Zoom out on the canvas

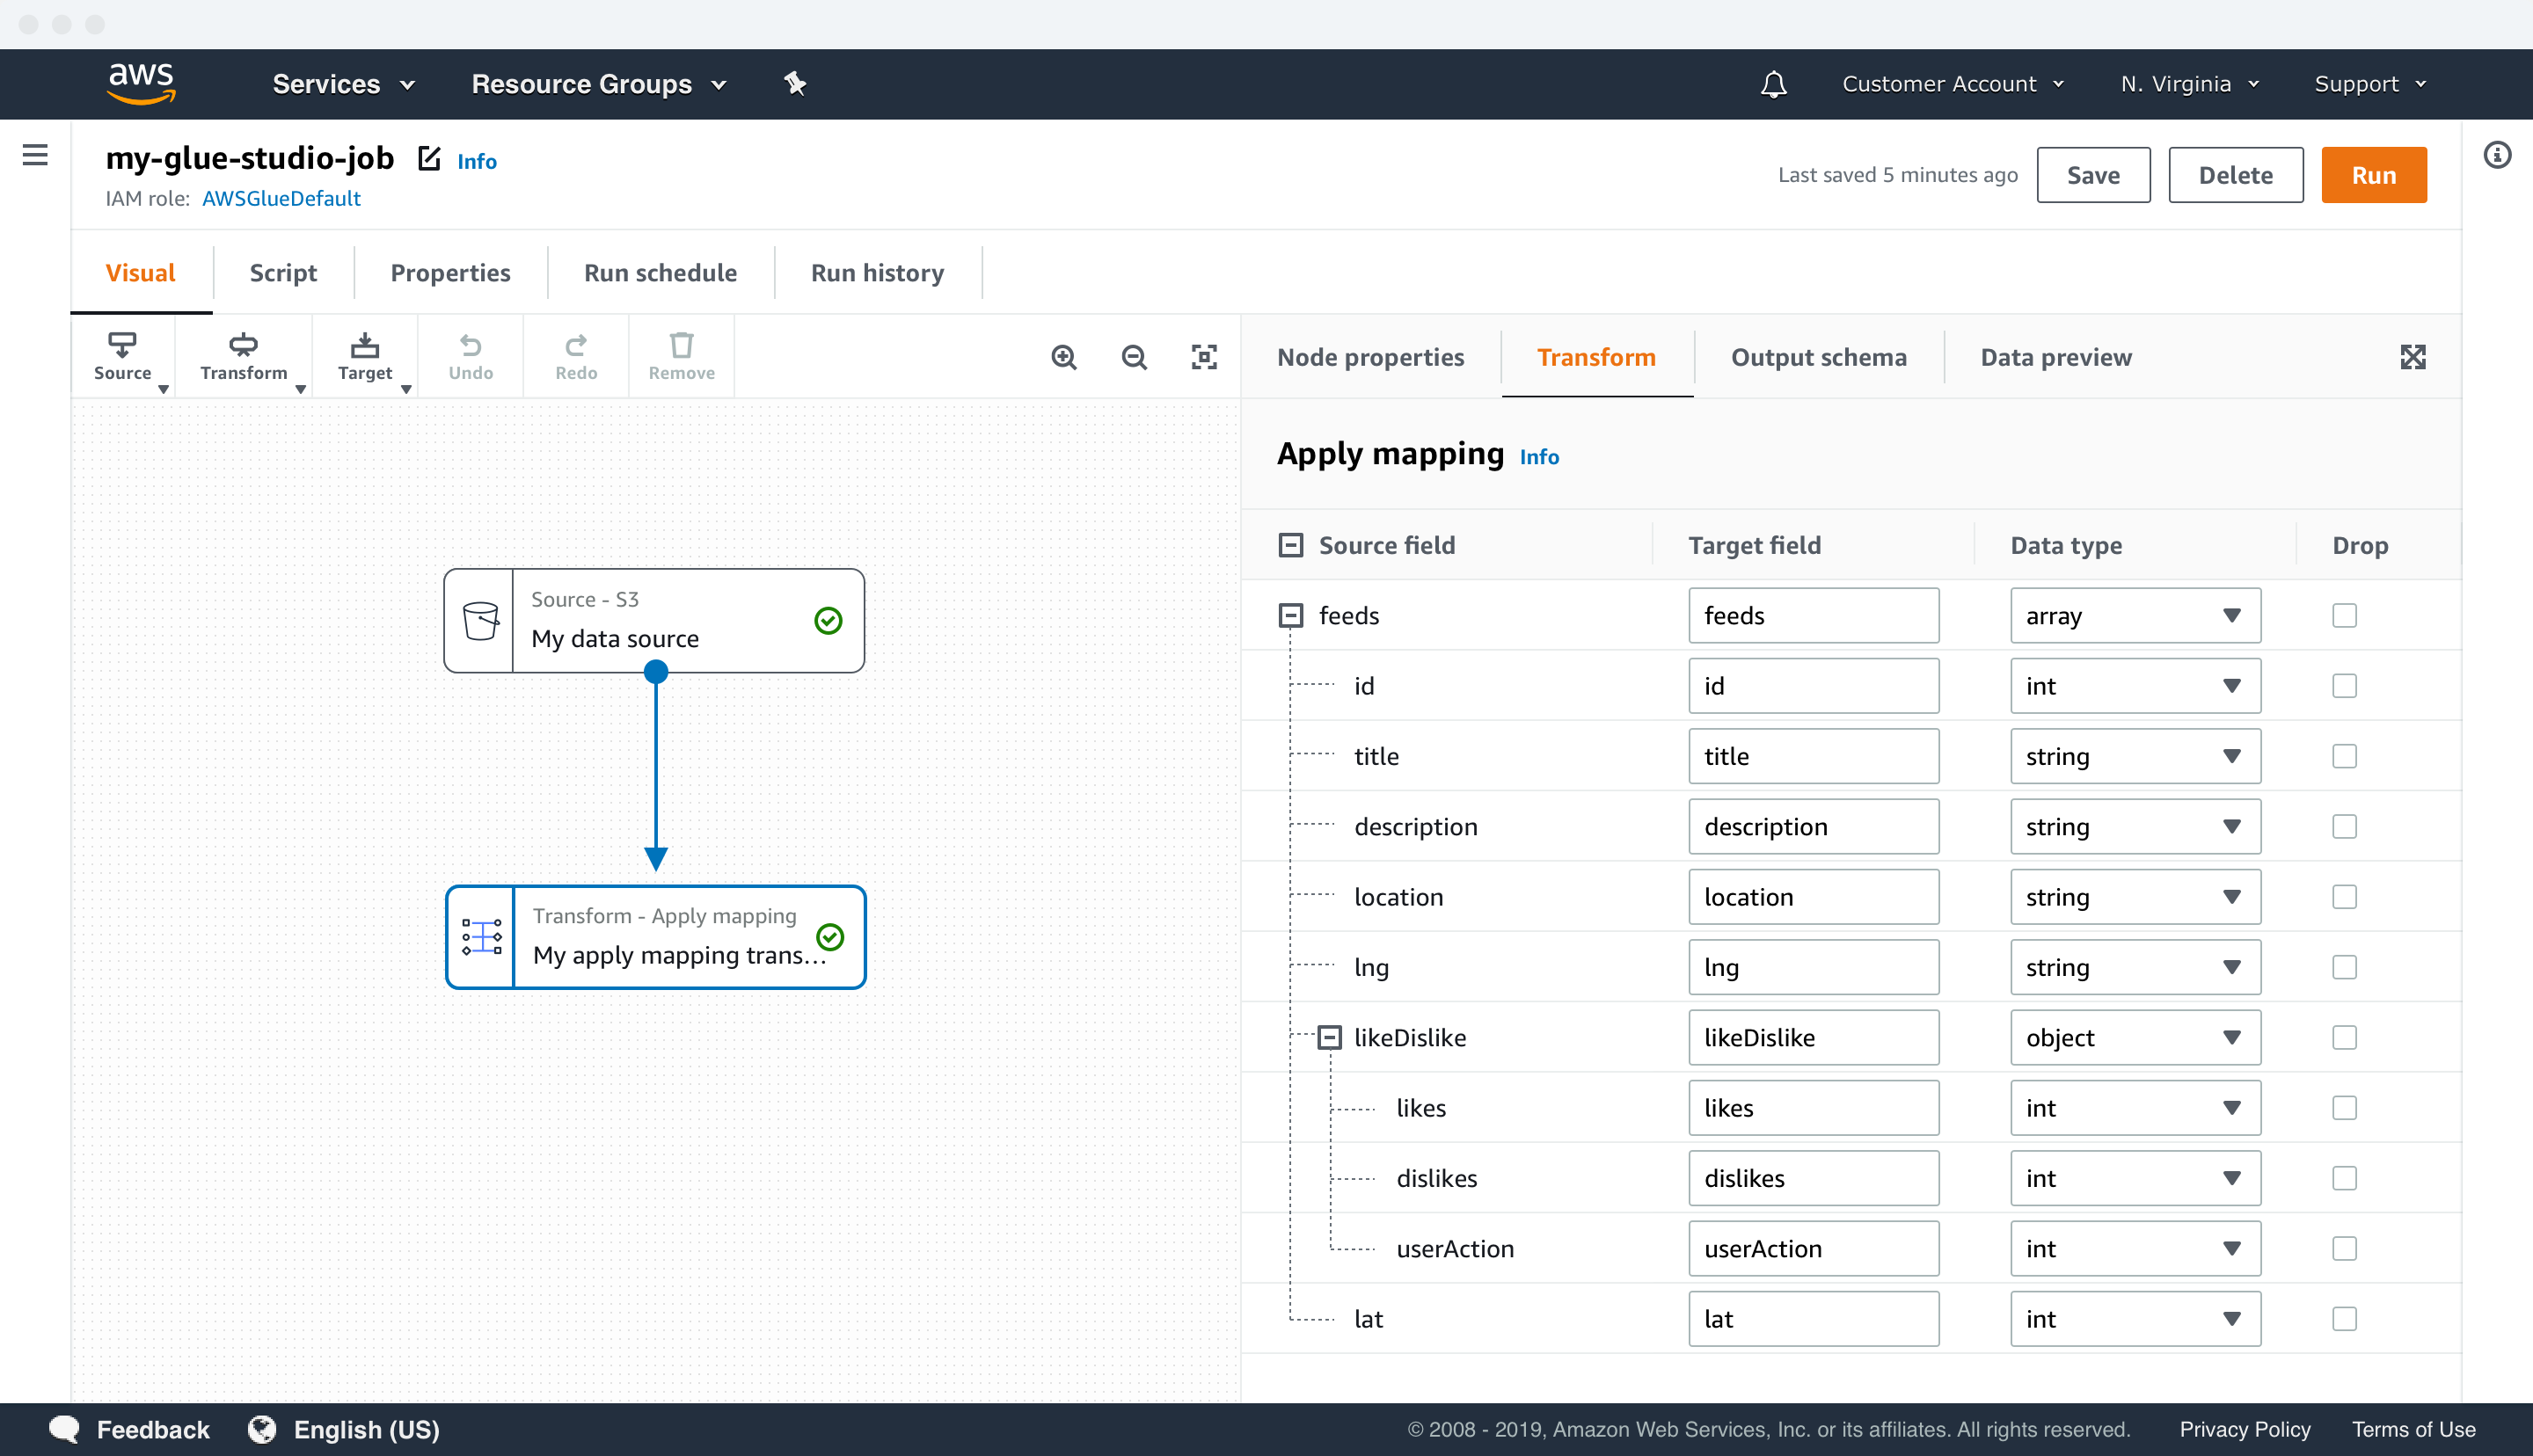(x=1134, y=357)
